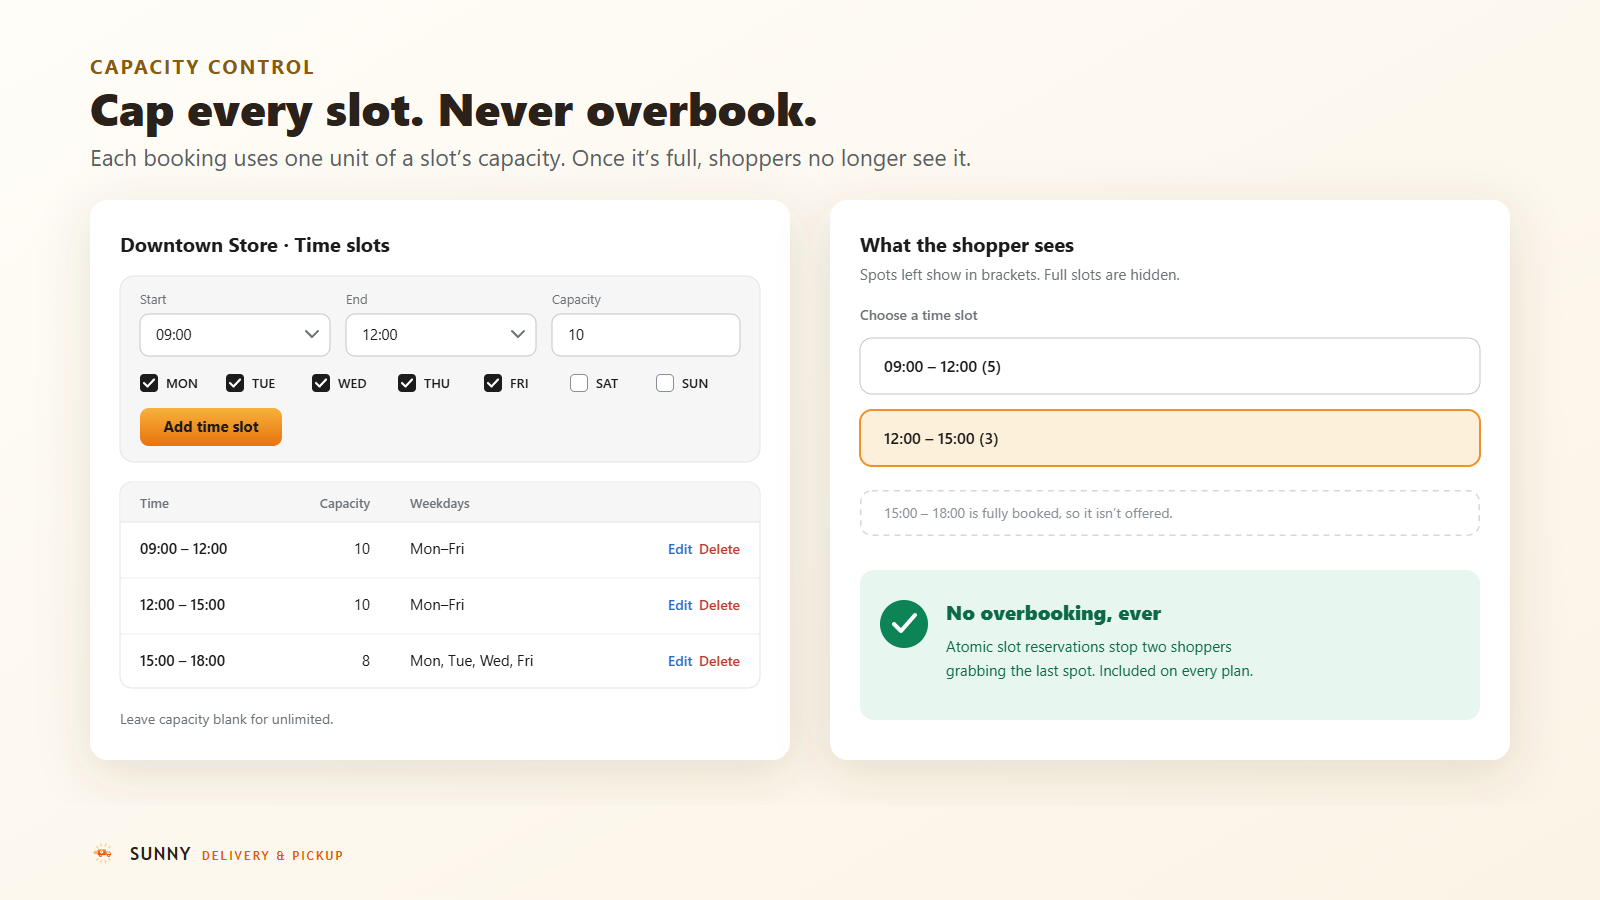The height and width of the screenshot is (900, 1600).
Task: Click 'Downtown Store · Time slots' title
Action: [x=255, y=245]
